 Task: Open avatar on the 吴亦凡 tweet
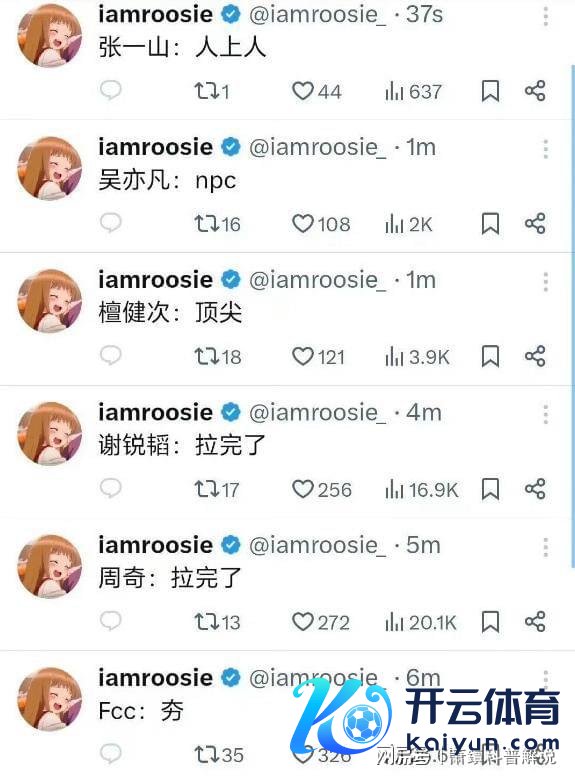click(x=49, y=168)
